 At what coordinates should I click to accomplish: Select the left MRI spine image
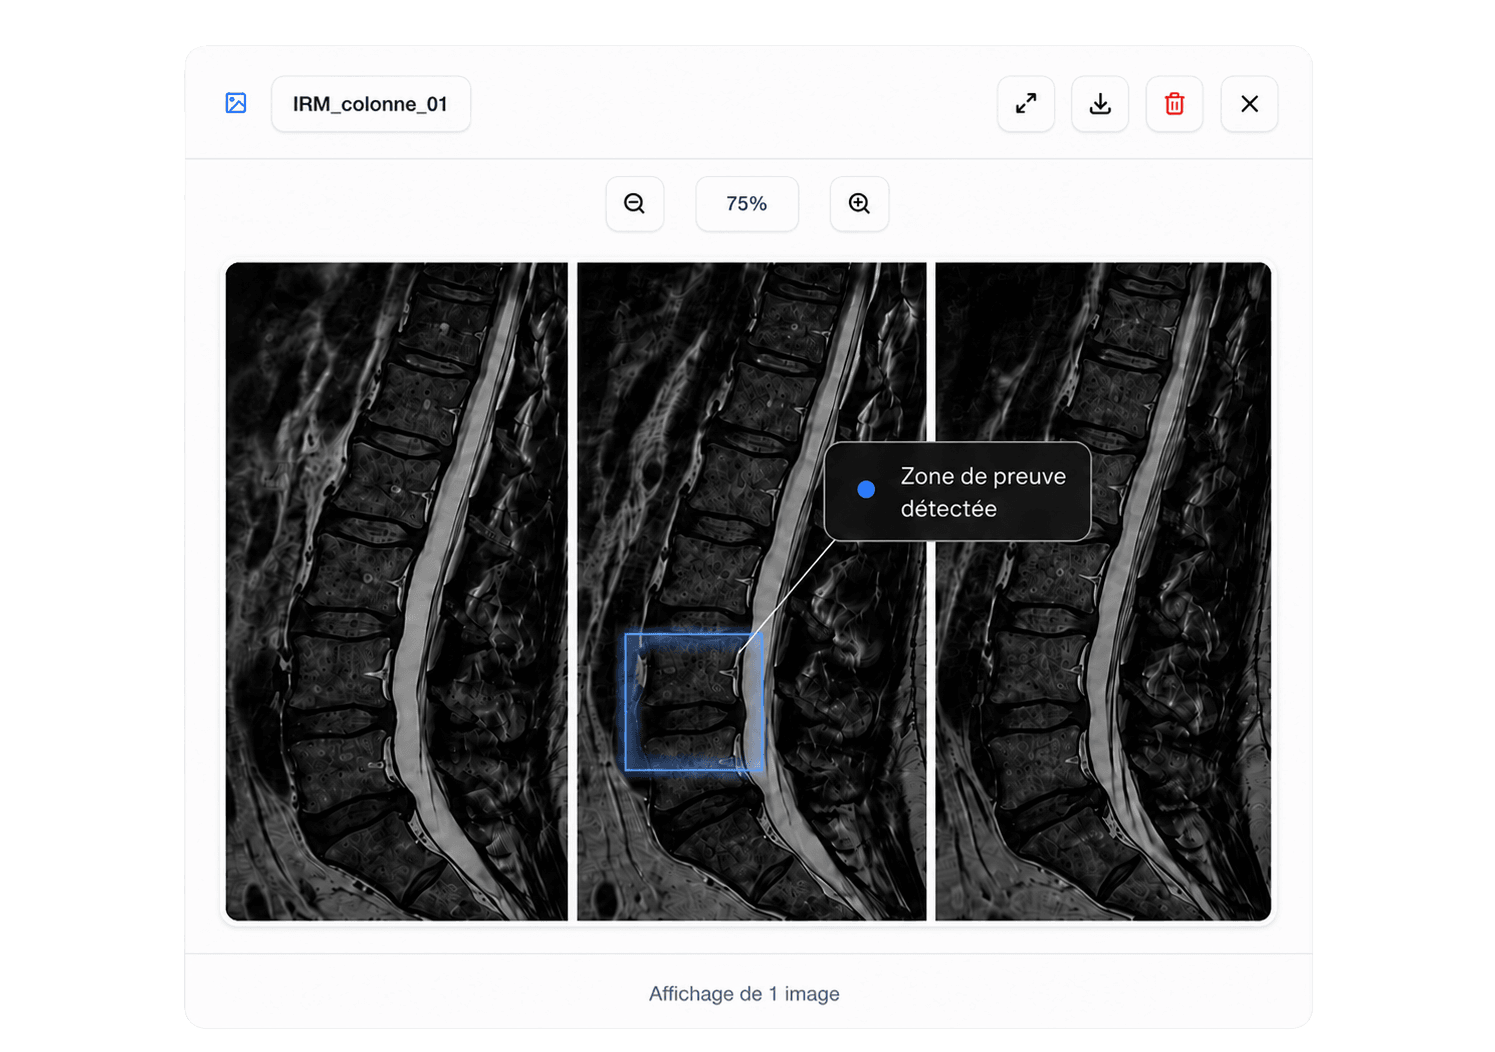[397, 592]
